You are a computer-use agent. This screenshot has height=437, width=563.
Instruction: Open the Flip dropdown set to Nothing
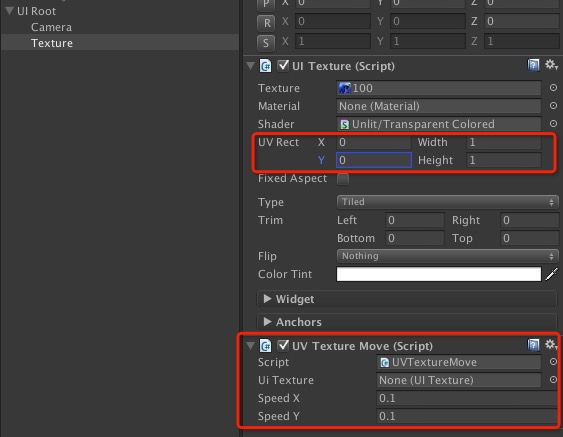[x=447, y=256]
